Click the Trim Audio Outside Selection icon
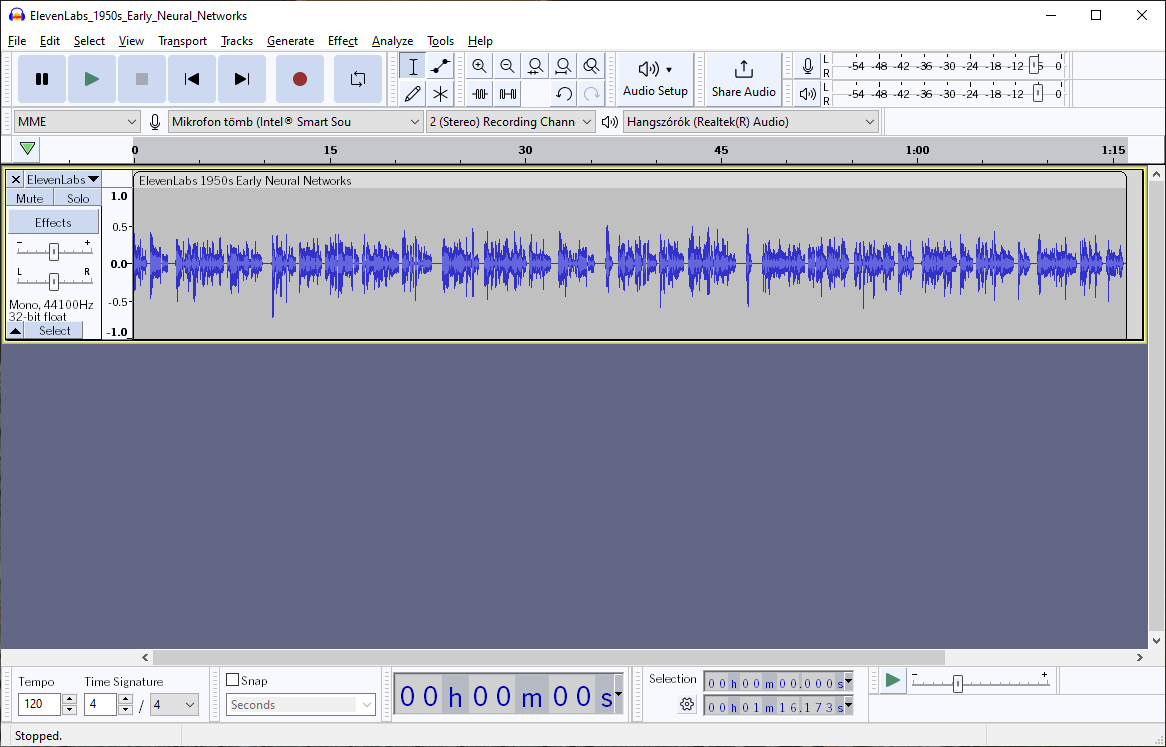This screenshot has height=747, width=1166. 479,92
